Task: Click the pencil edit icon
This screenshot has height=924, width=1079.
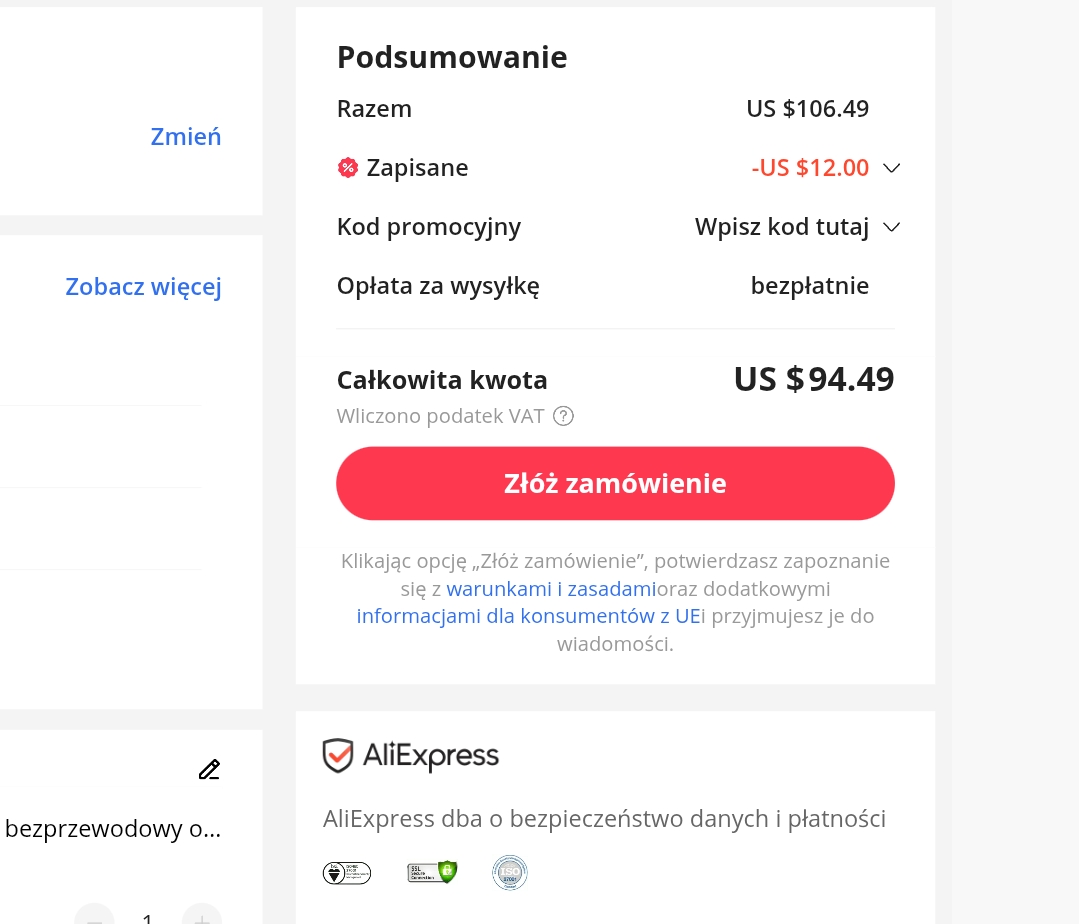Action: (x=209, y=769)
